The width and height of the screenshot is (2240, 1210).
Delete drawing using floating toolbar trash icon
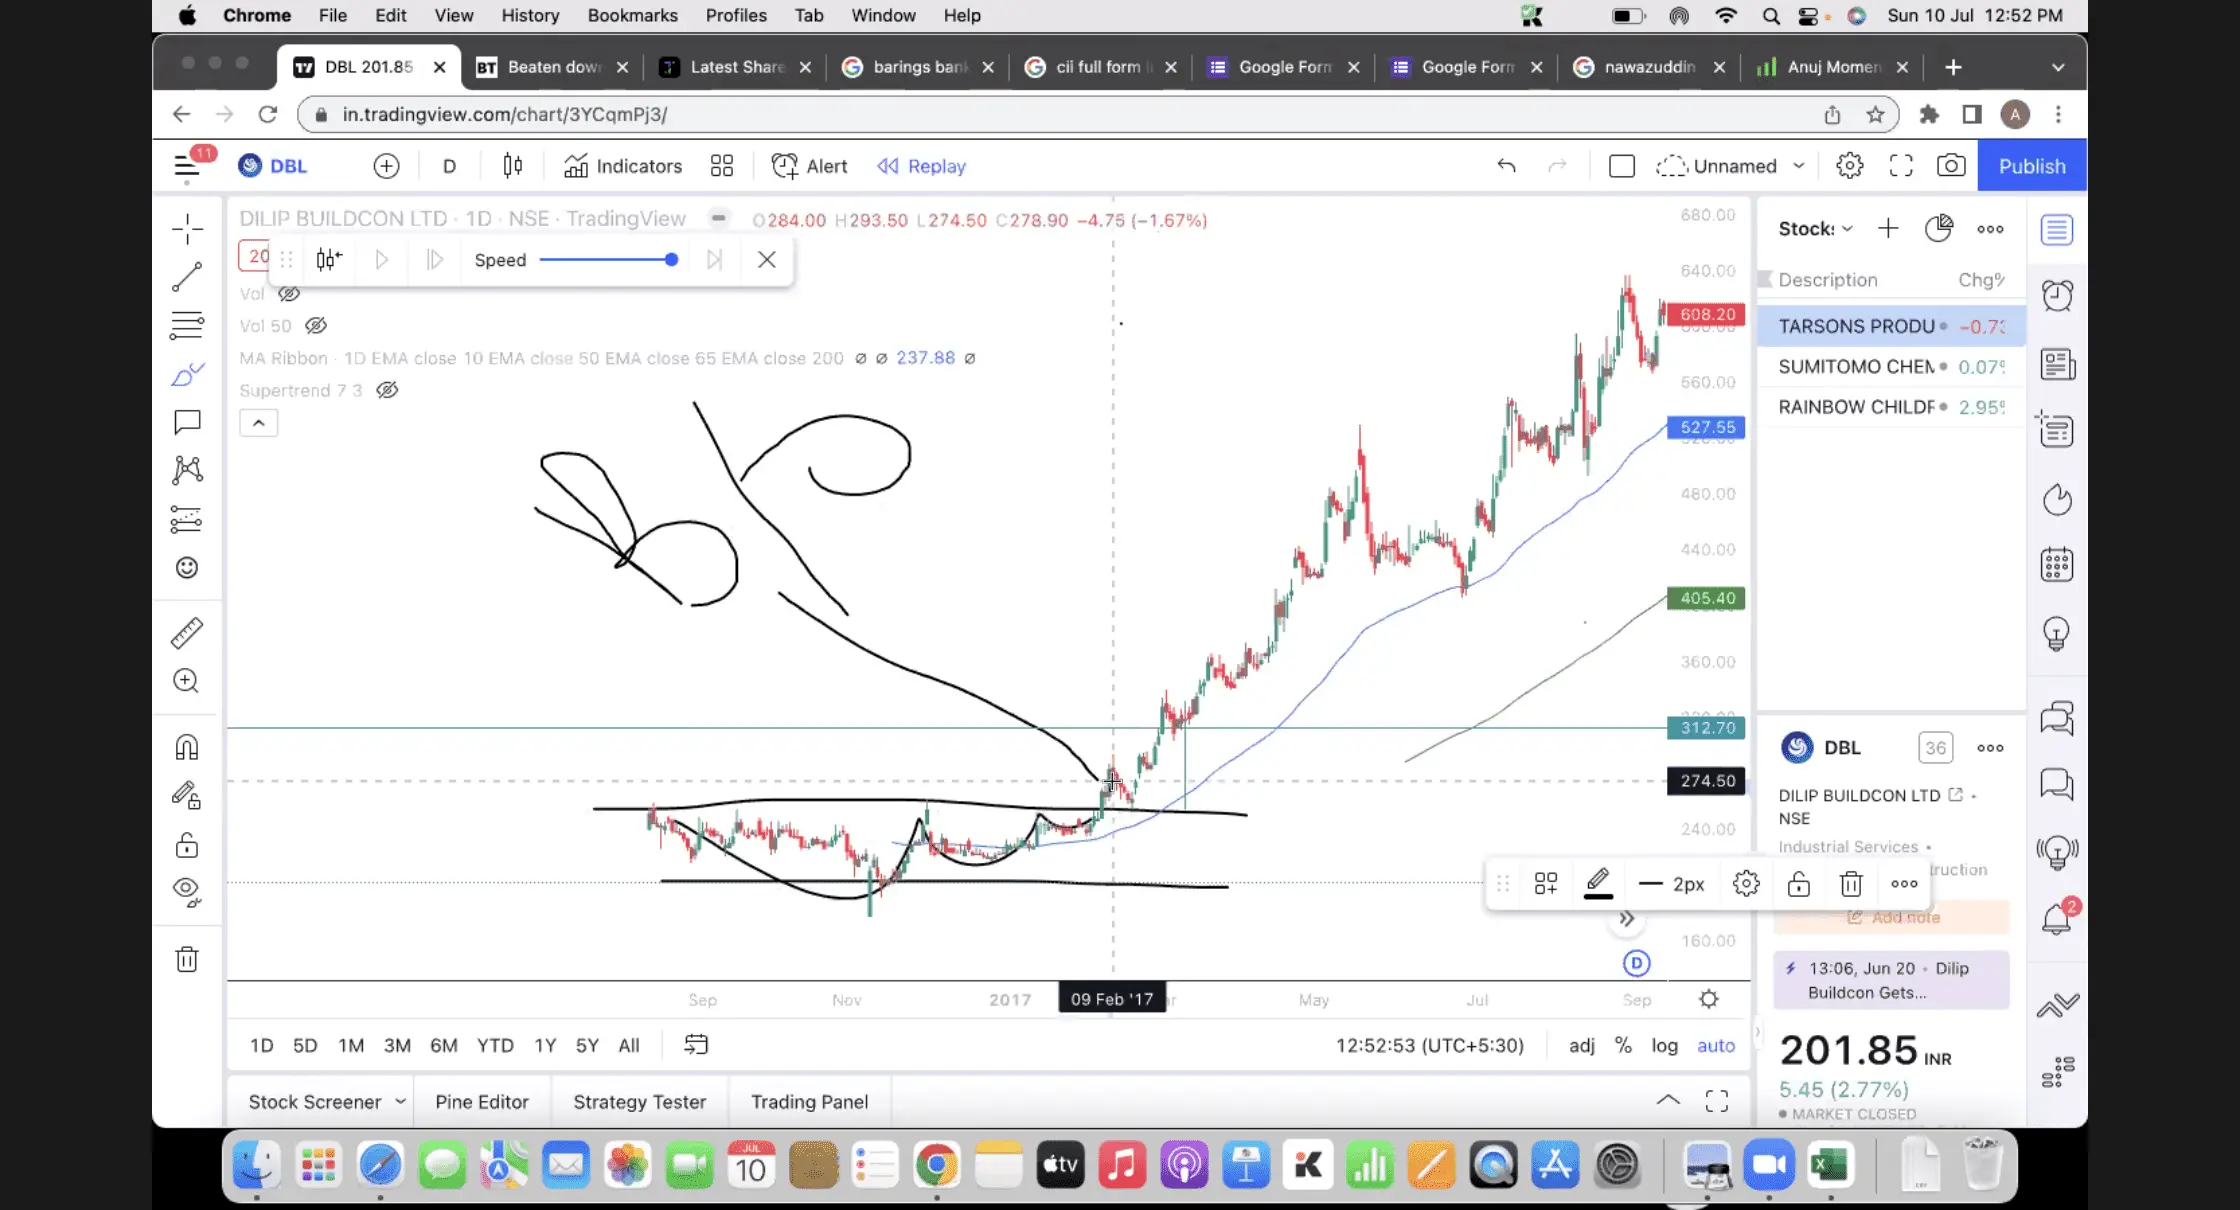1851,884
